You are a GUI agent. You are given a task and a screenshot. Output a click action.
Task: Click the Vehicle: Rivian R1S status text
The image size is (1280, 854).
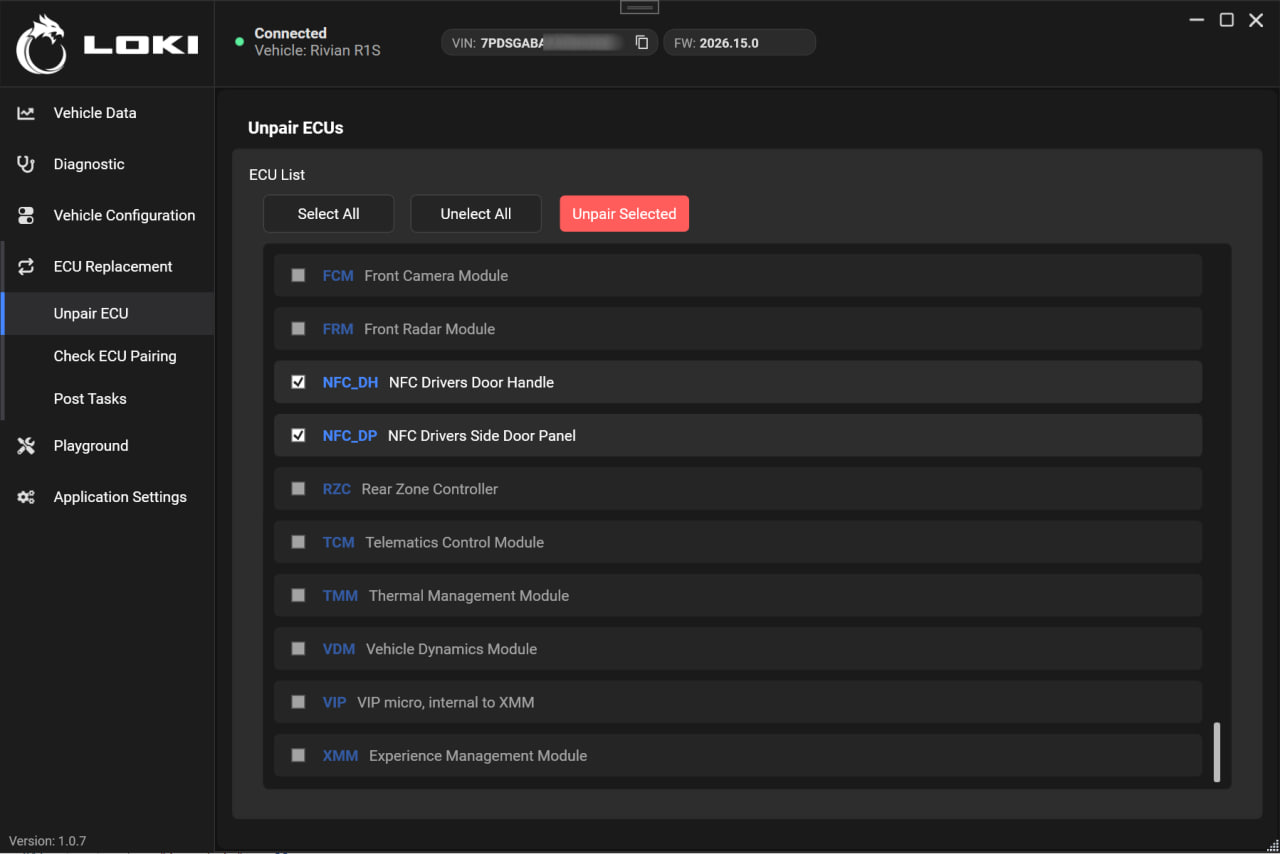(318, 50)
